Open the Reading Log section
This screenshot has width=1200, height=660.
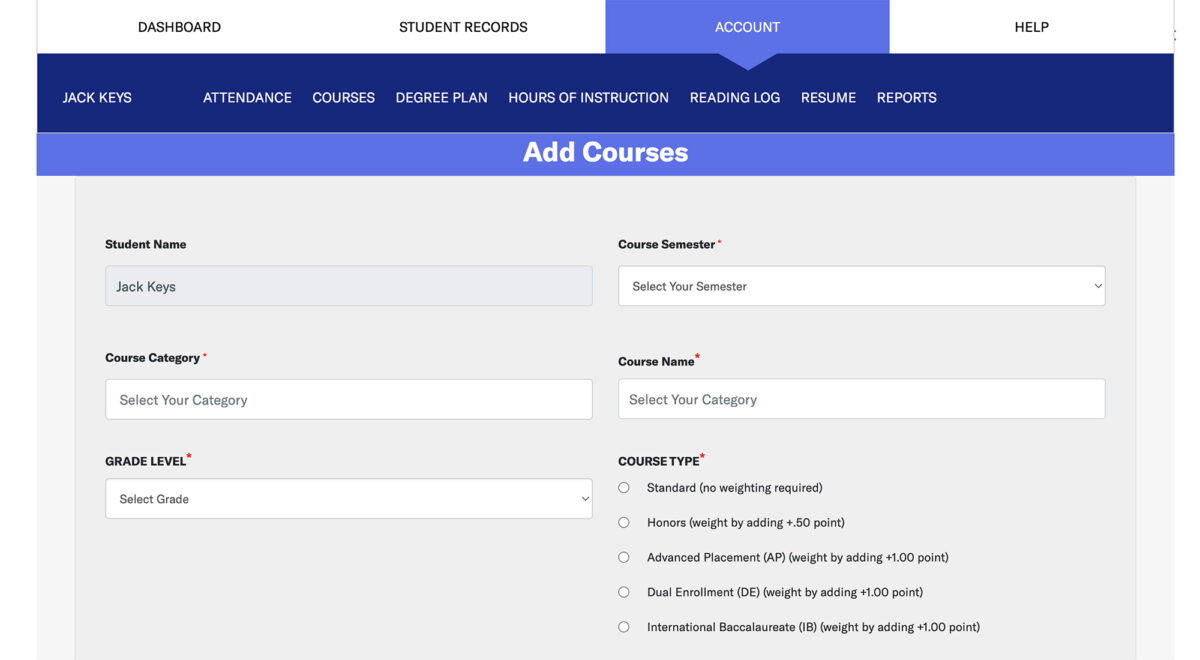click(734, 97)
